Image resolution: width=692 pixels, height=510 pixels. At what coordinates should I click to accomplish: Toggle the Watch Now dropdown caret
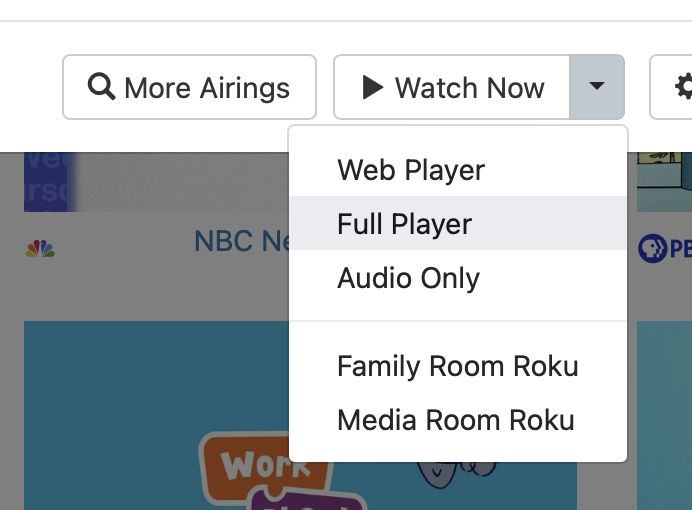[597, 87]
